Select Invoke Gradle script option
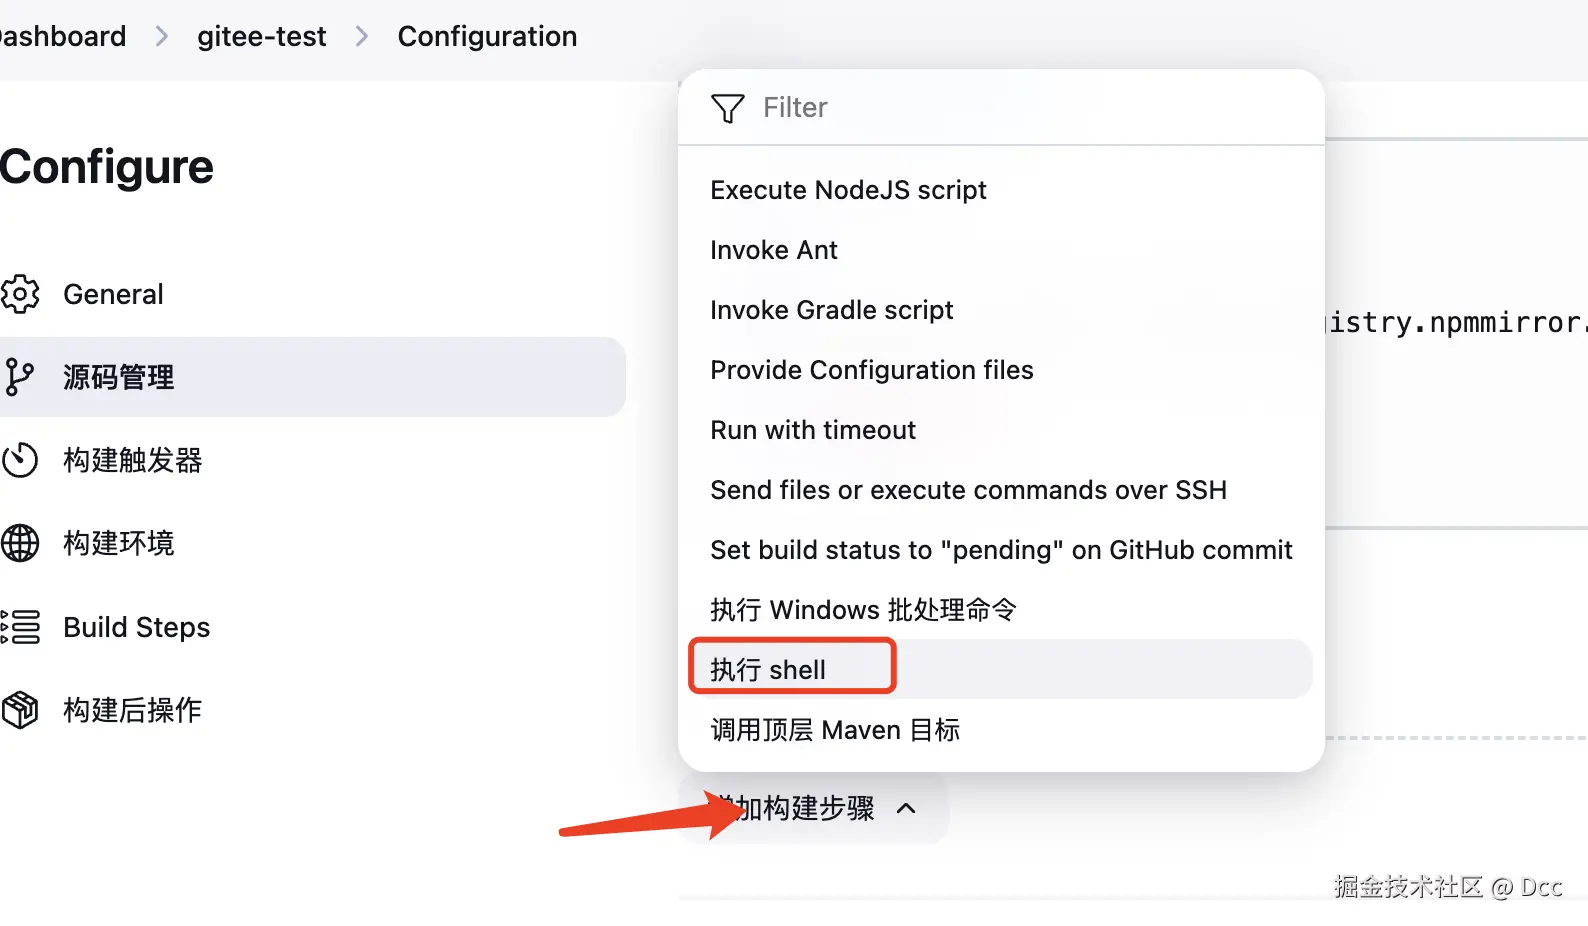Viewport: 1588px width, 926px height. (x=831, y=310)
